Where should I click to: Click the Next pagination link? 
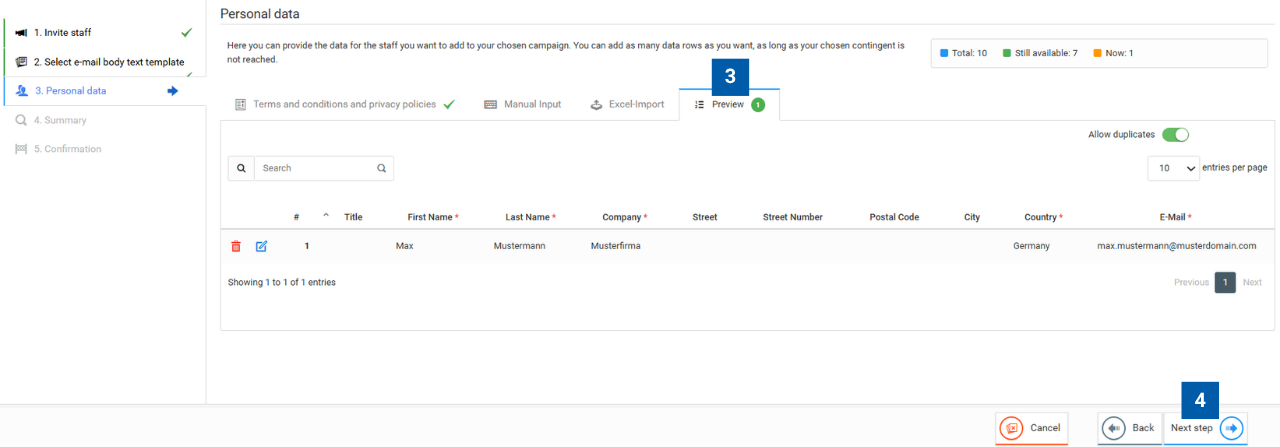pos(1252,283)
